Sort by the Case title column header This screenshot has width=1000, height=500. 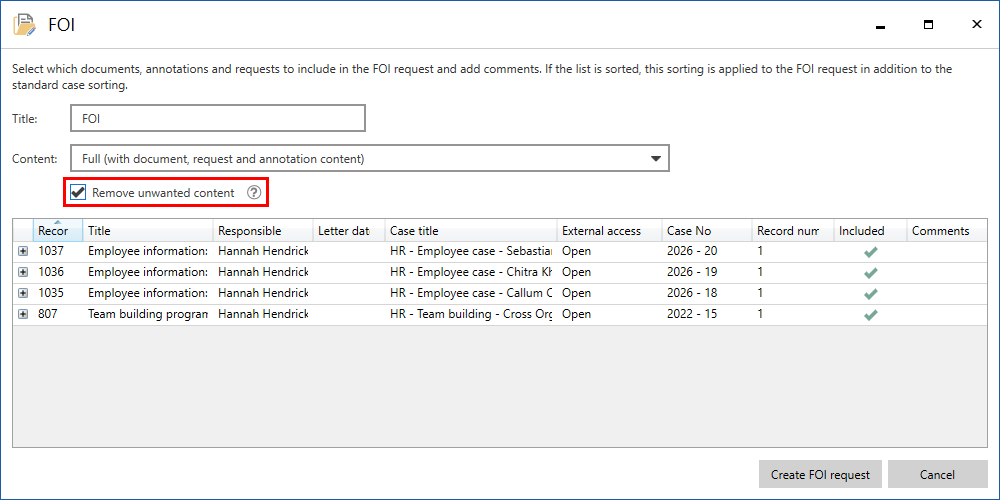pos(470,231)
